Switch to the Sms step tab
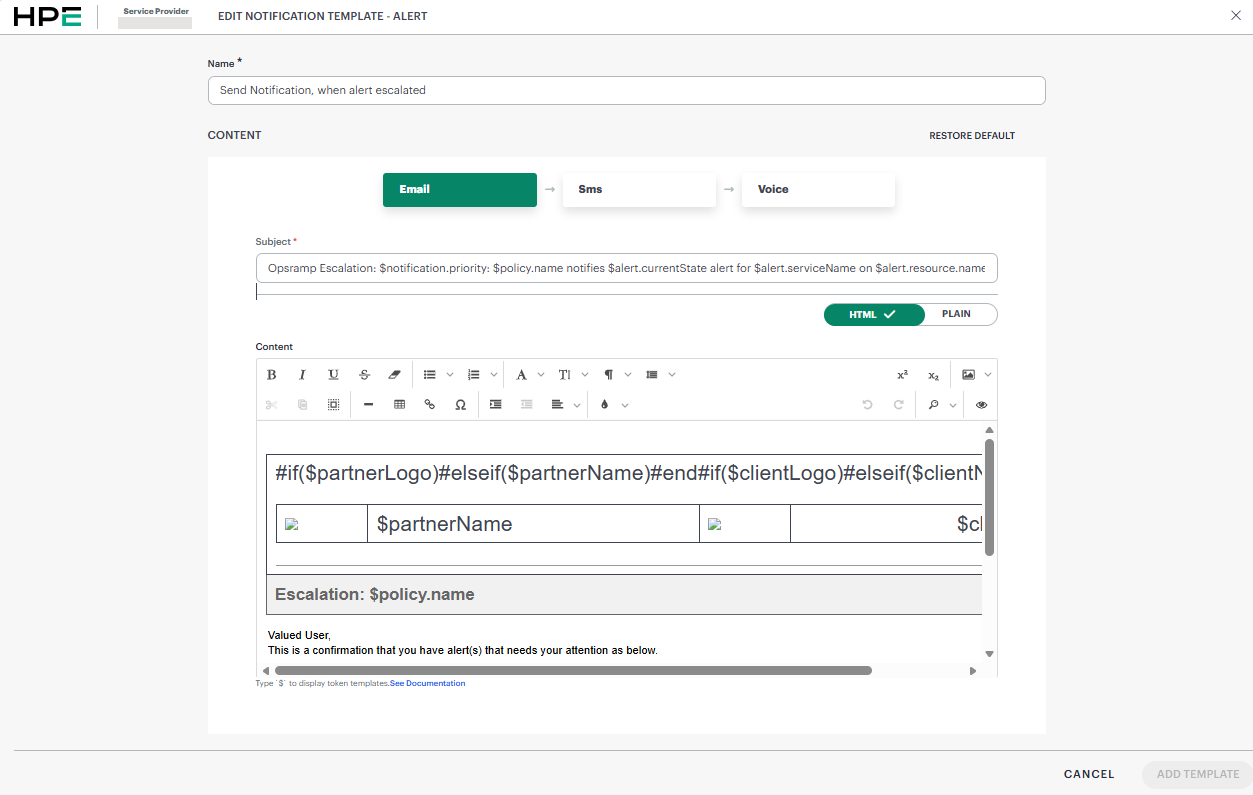 (639, 190)
